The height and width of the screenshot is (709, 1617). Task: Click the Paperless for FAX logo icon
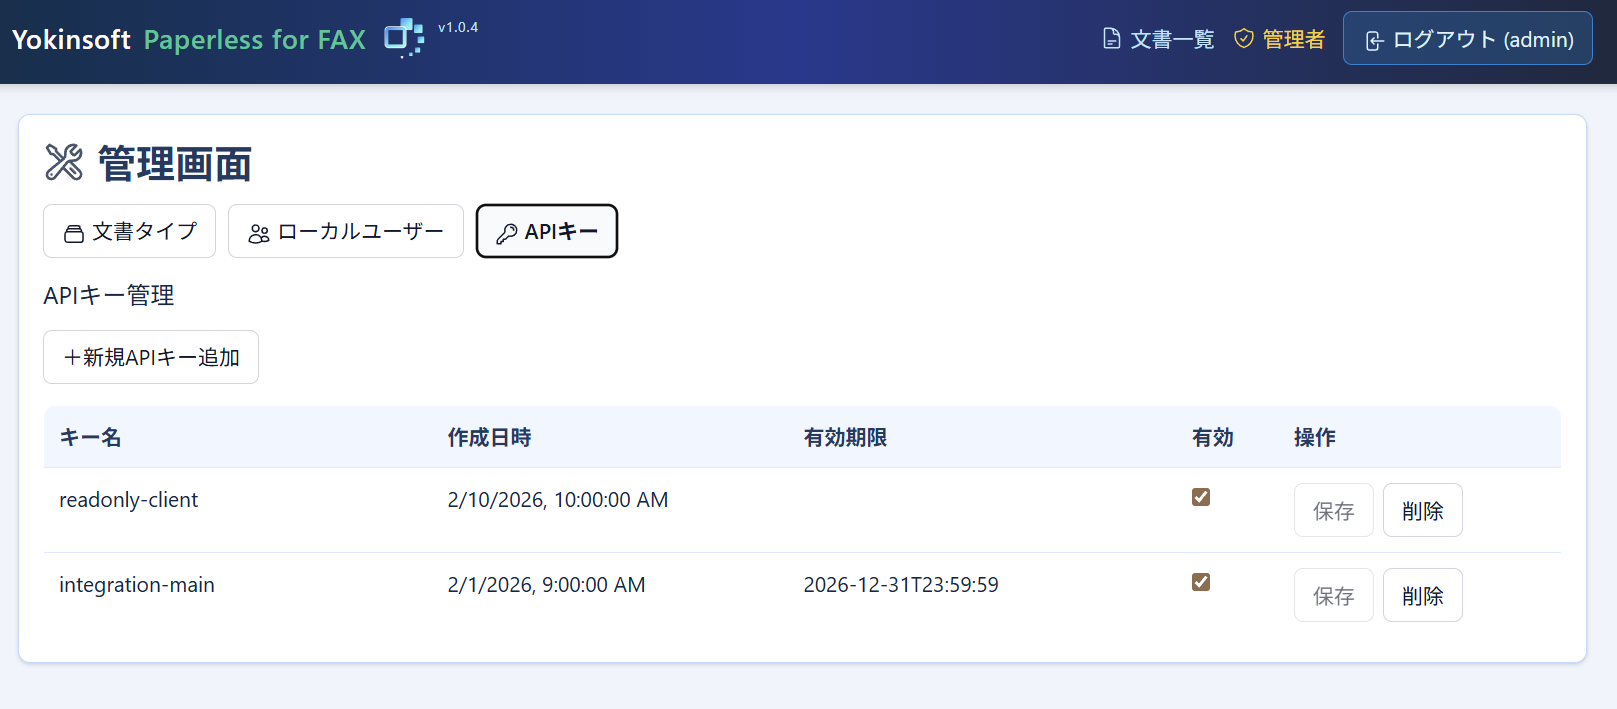tap(404, 38)
